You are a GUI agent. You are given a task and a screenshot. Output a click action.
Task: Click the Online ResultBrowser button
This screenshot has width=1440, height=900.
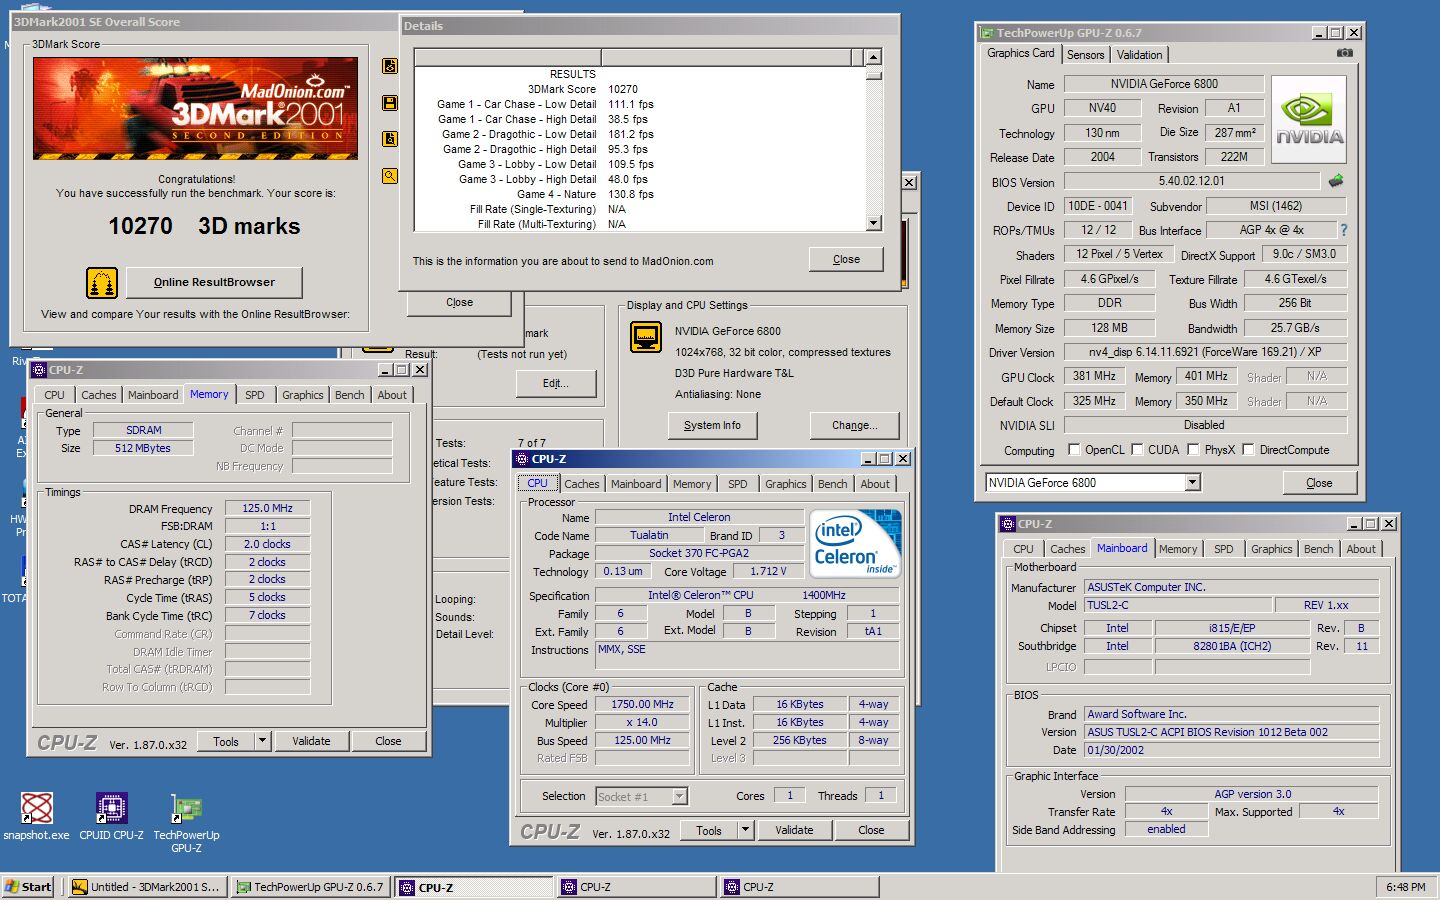pyautogui.click(x=214, y=282)
